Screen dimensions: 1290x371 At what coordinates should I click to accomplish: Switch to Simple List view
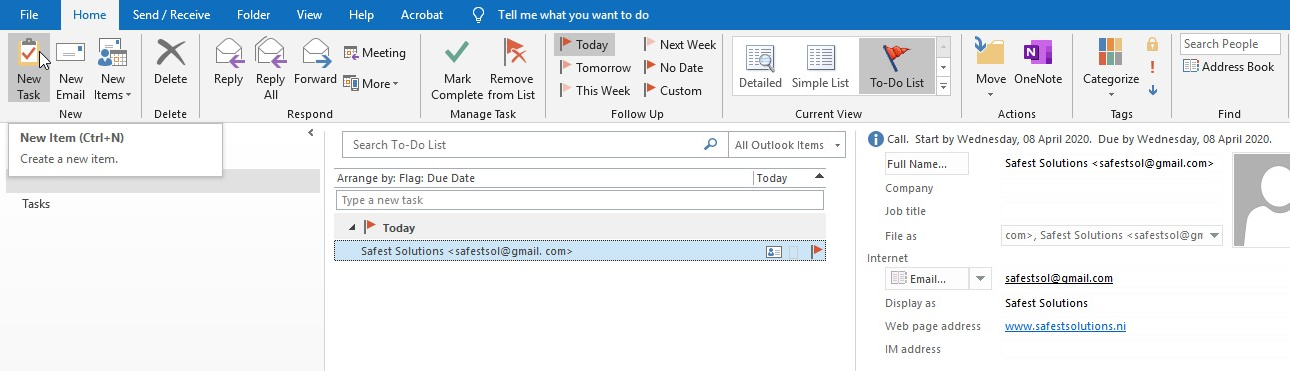click(820, 66)
